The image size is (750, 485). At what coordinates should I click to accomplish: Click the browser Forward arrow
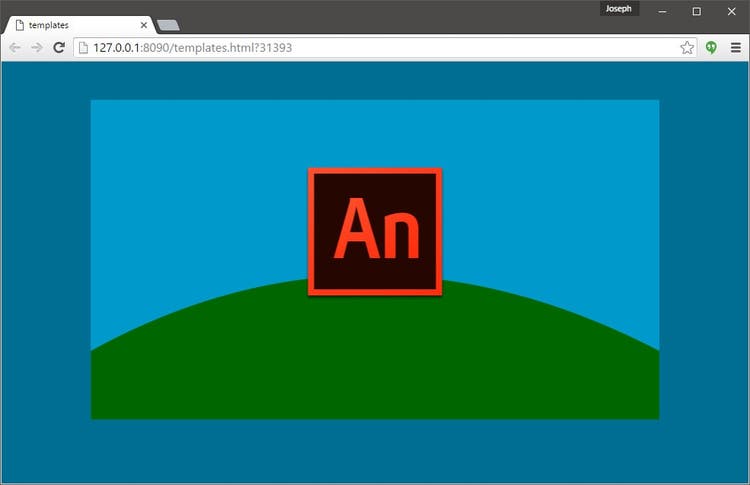pos(37,47)
